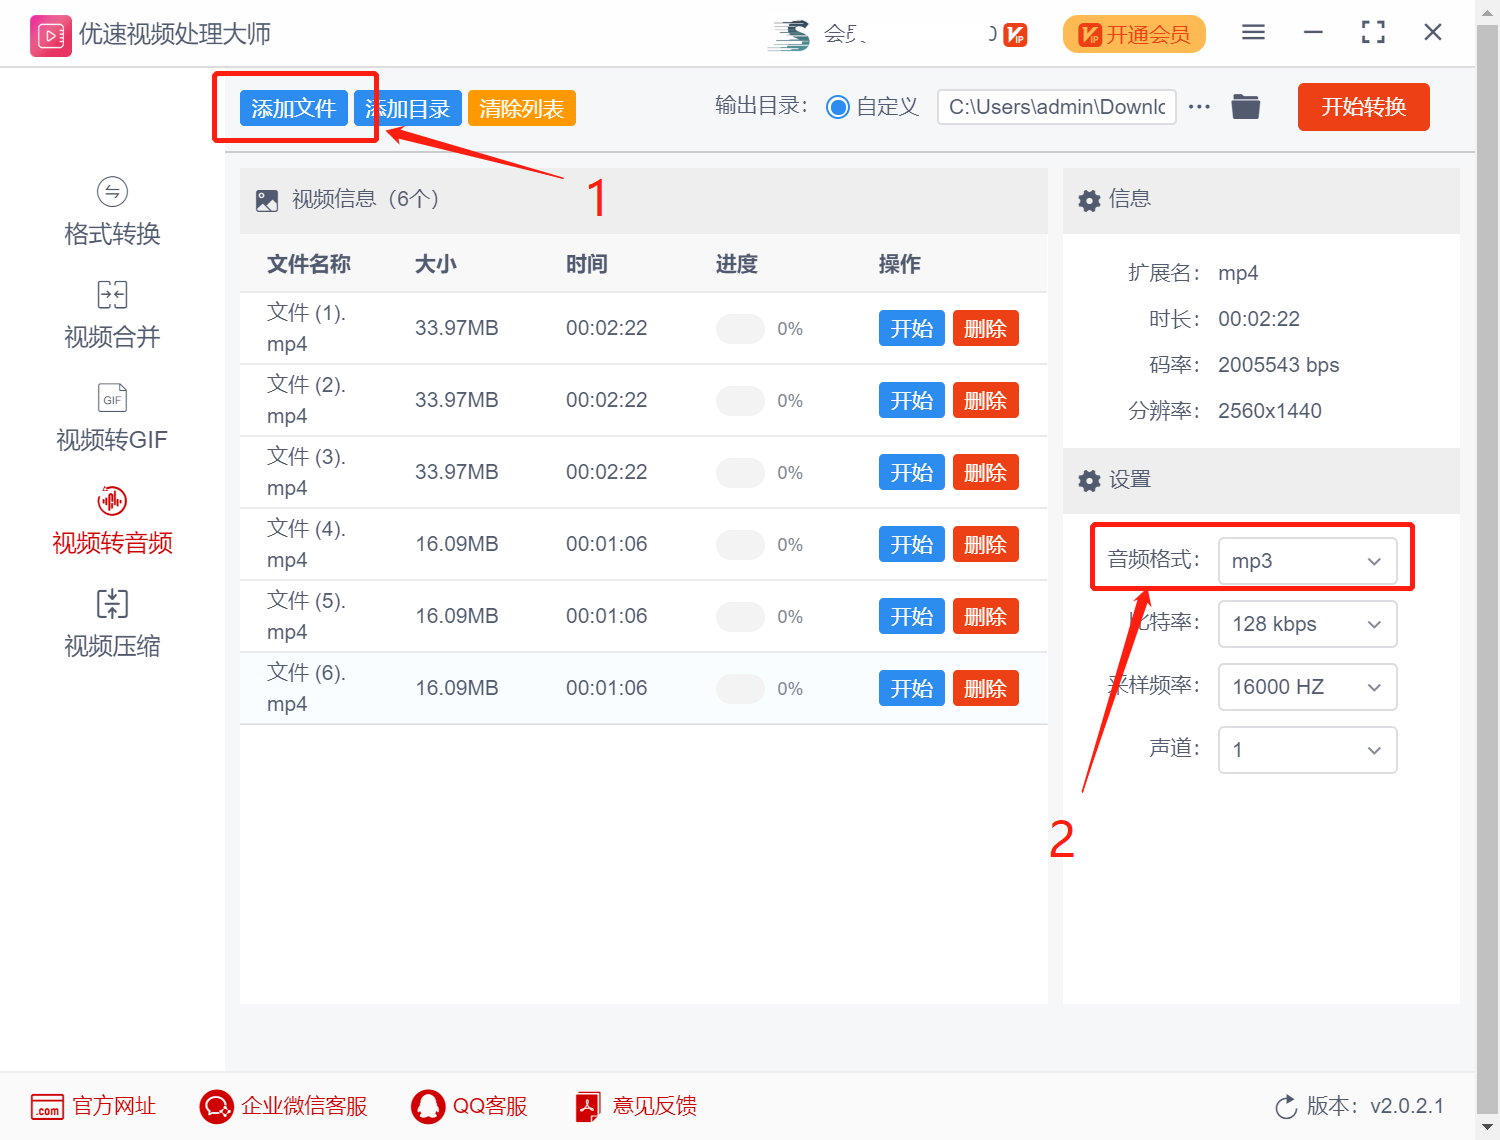Open the 声道 channel dropdown
Viewport: 1500px width, 1140px height.
(x=1307, y=750)
